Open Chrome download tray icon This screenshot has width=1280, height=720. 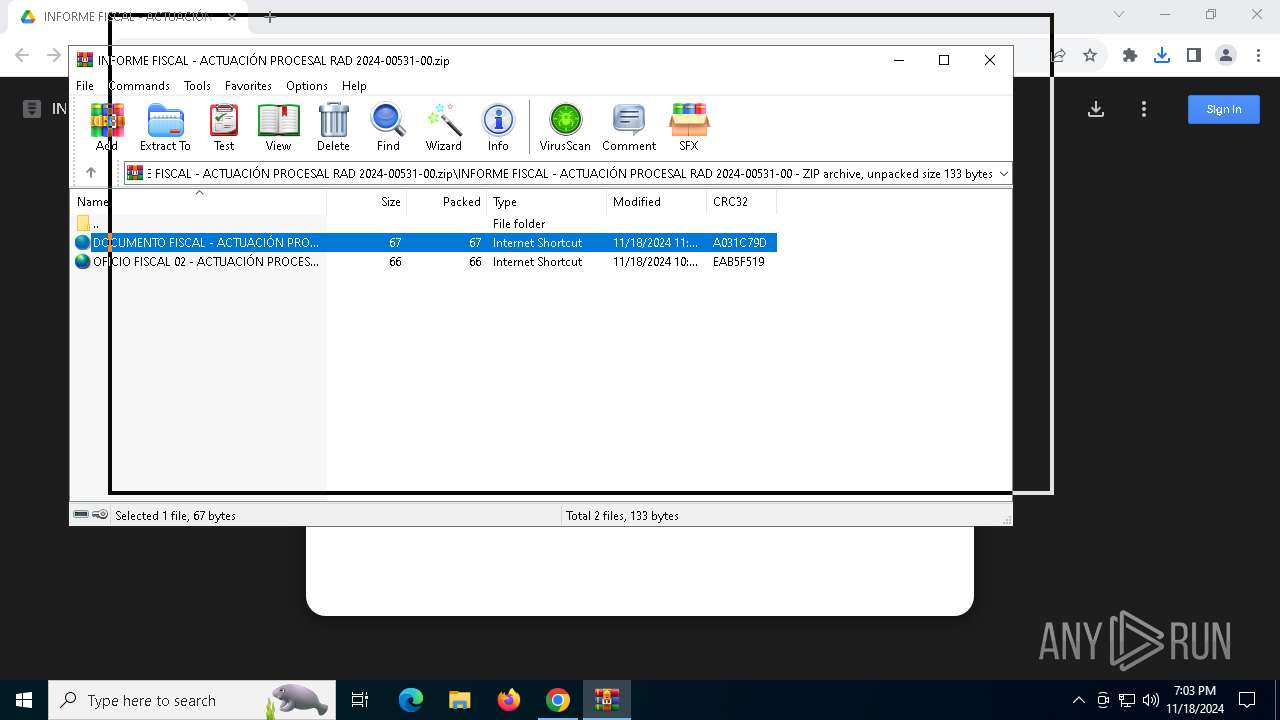point(1161,55)
